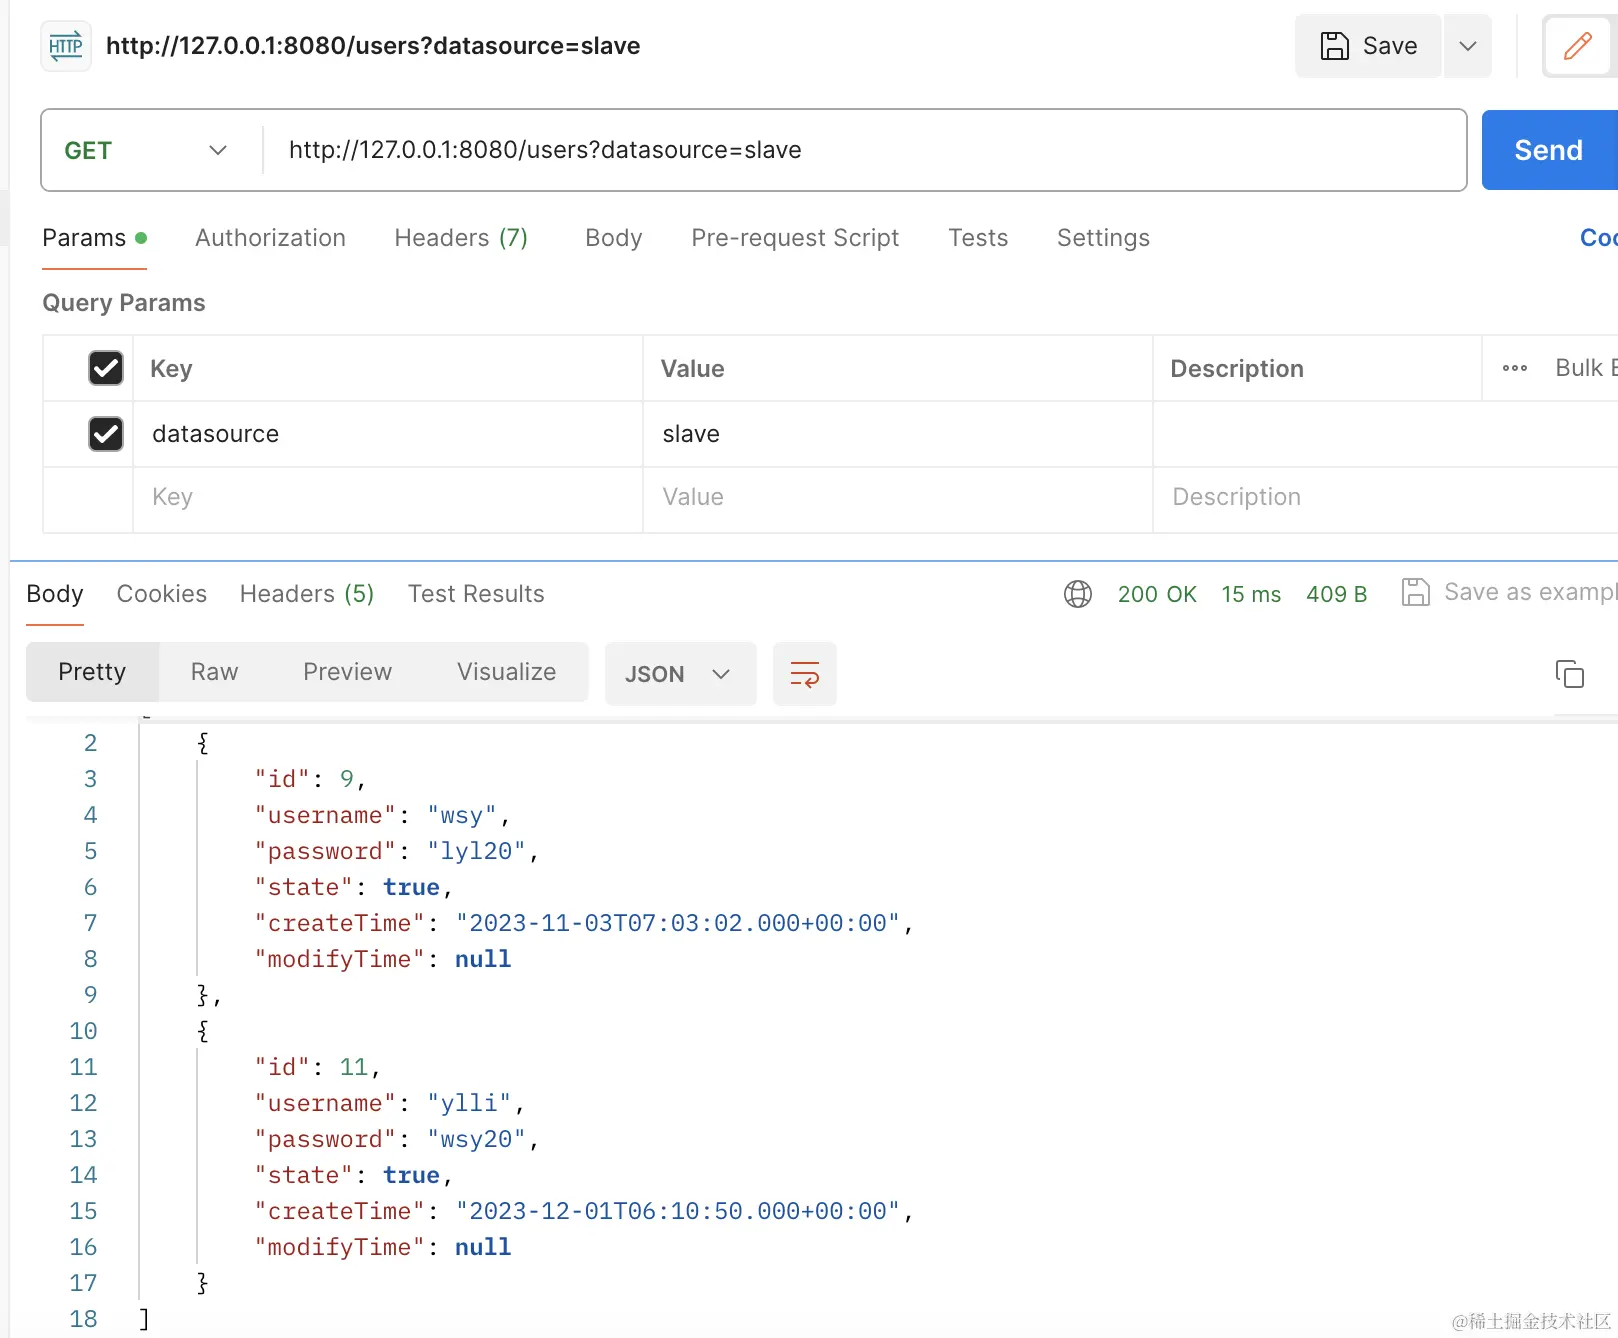Viewport: 1618px width, 1338px height.
Task: Copy the response body with copy icon
Action: [1569, 674]
